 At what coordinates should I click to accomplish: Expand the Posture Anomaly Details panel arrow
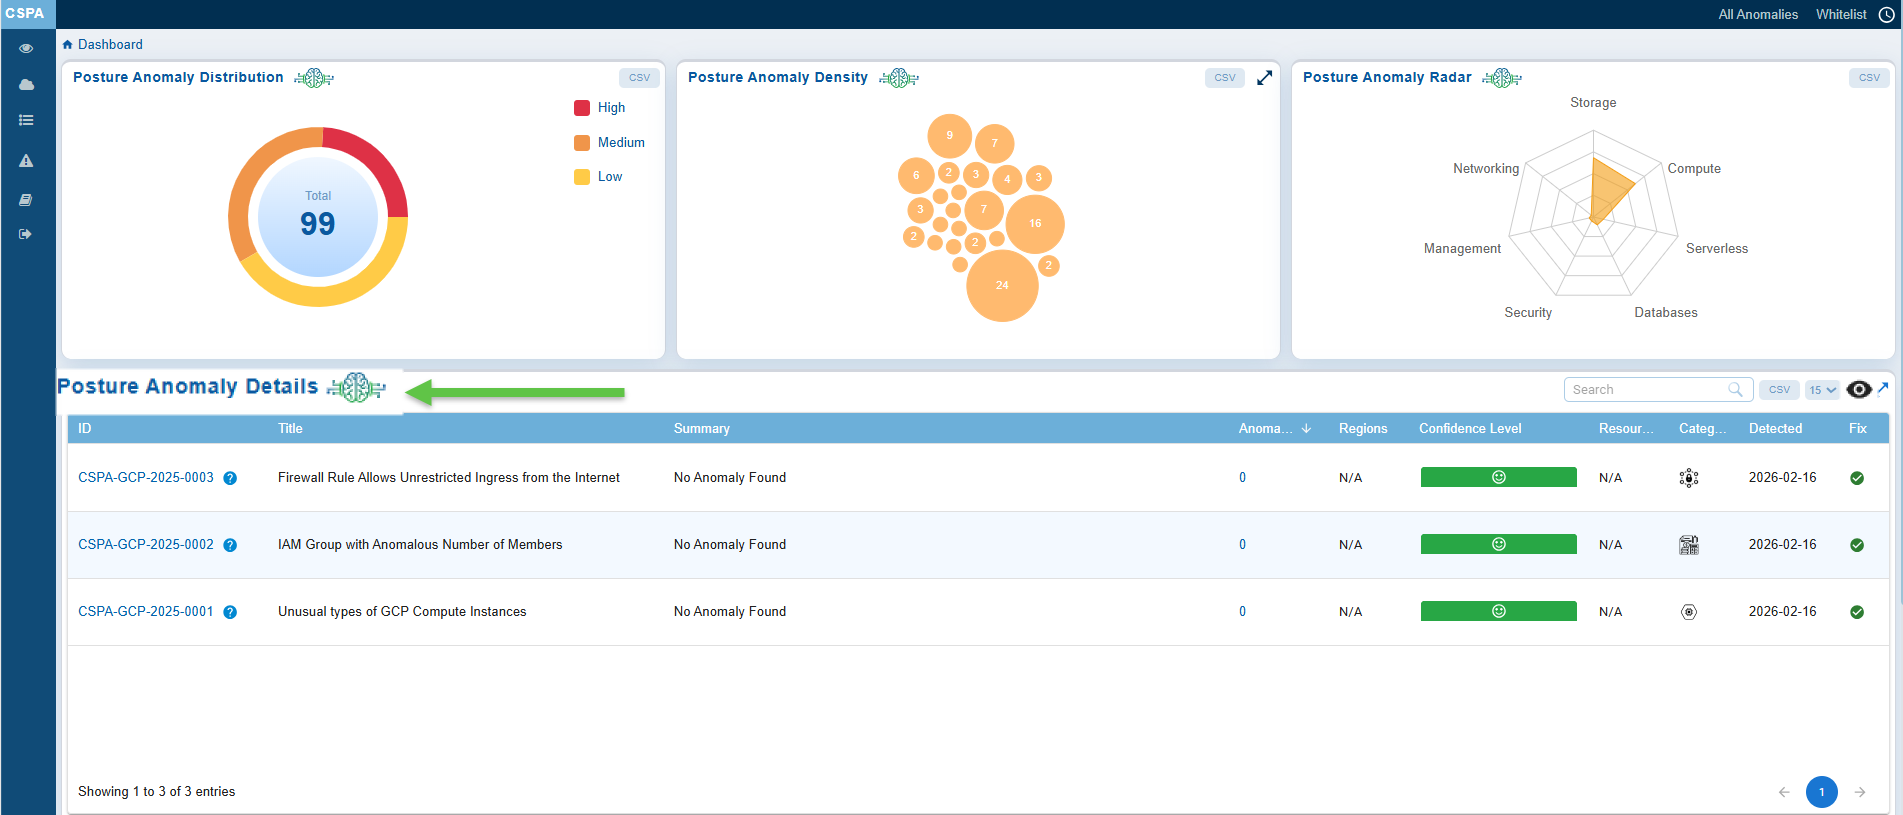coord(1883,388)
